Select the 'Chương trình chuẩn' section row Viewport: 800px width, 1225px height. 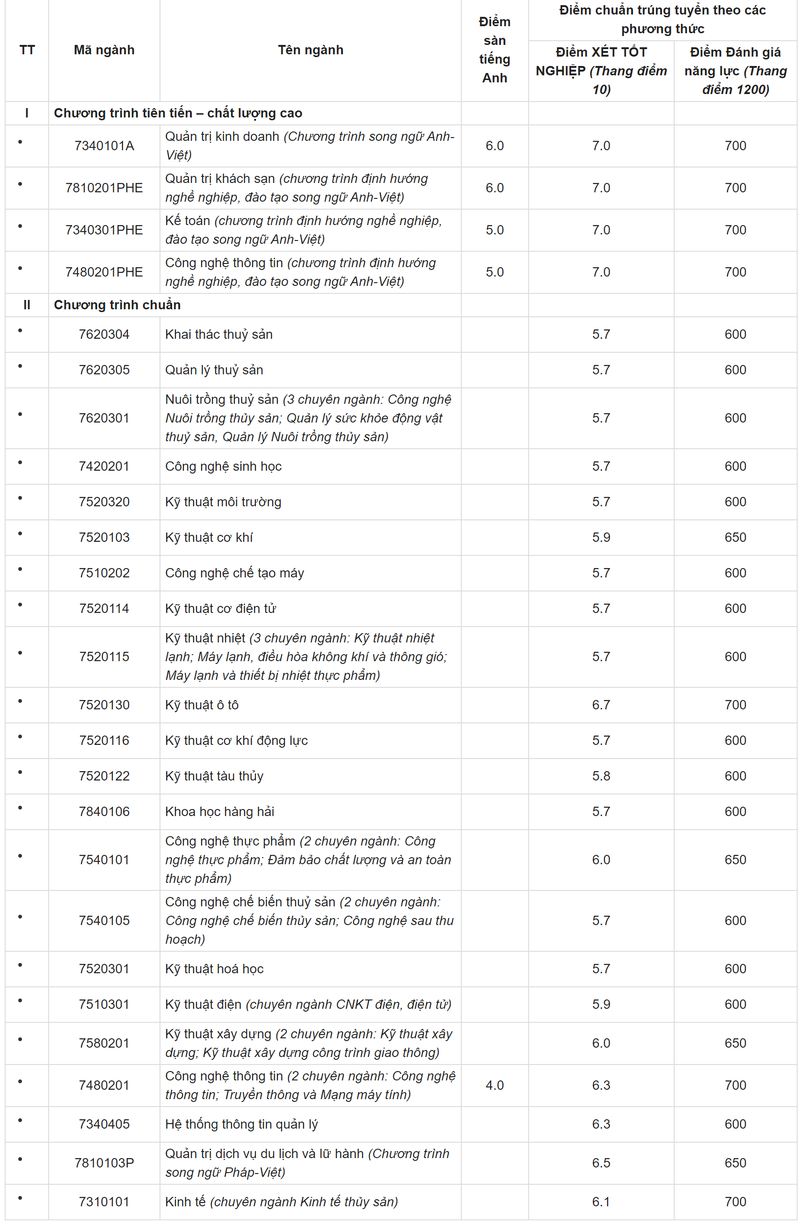pyautogui.click(x=117, y=304)
